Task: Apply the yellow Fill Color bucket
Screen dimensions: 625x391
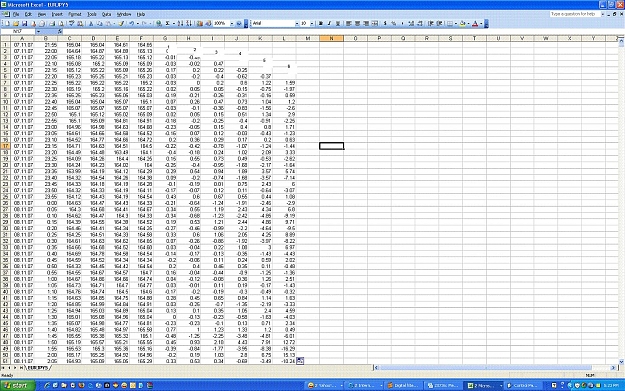Action: point(463,24)
